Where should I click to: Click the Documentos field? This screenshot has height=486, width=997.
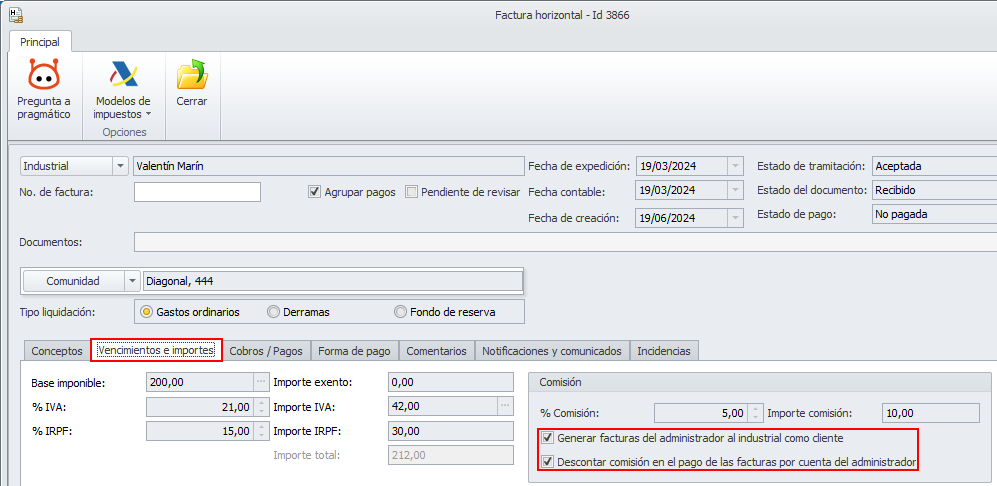pyautogui.click(x=565, y=242)
